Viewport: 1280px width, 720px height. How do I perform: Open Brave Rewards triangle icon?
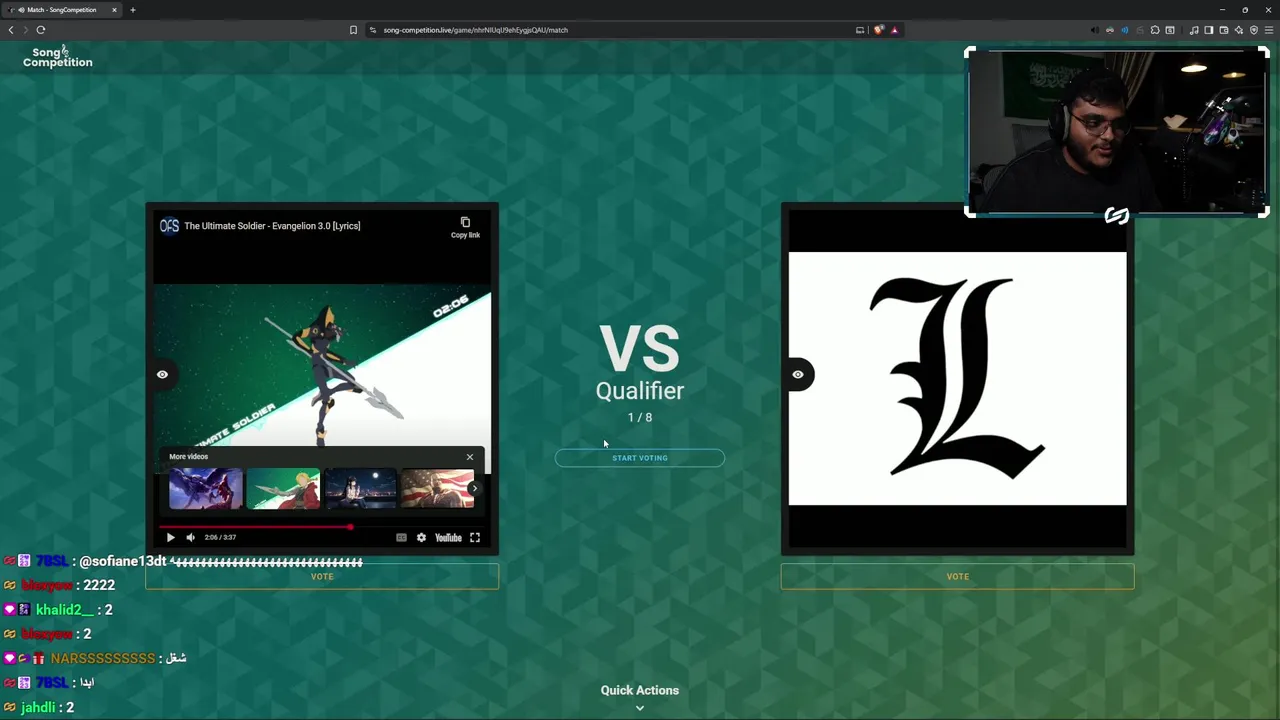(x=894, y=30)
